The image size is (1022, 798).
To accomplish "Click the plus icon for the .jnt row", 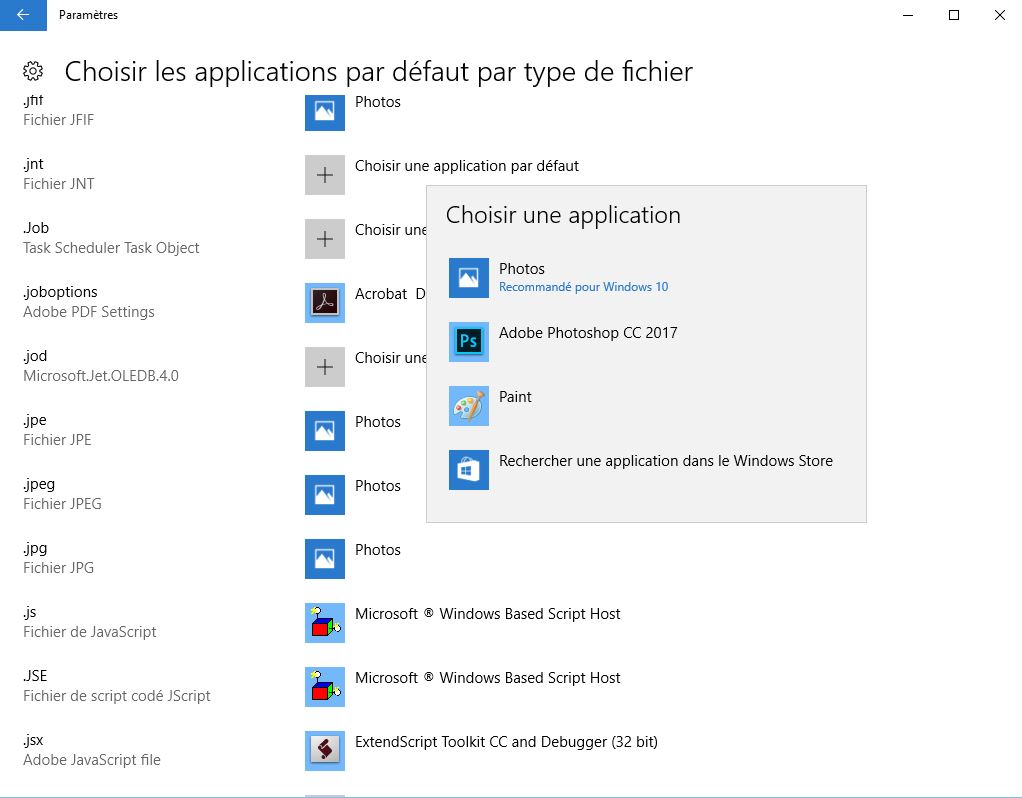I will (x=325, y=175).
